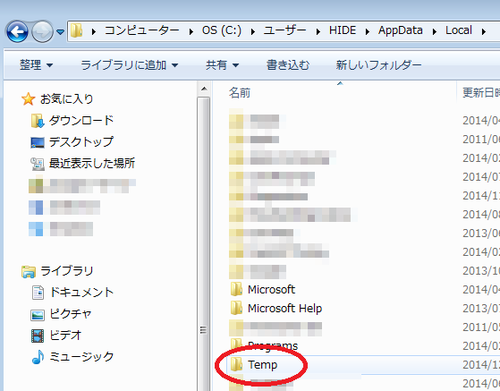The width and height of the screenshot is (500, 391).
Task: Select the Microsoft folder name
Action: tap(271, 289)
